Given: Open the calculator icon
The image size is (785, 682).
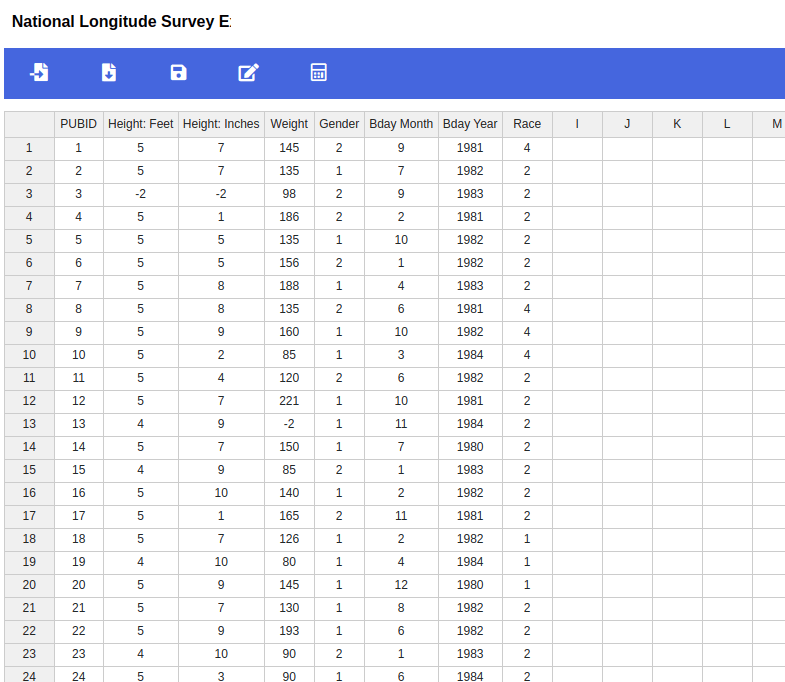Looking at the screenshot, I should pos(319,72).
